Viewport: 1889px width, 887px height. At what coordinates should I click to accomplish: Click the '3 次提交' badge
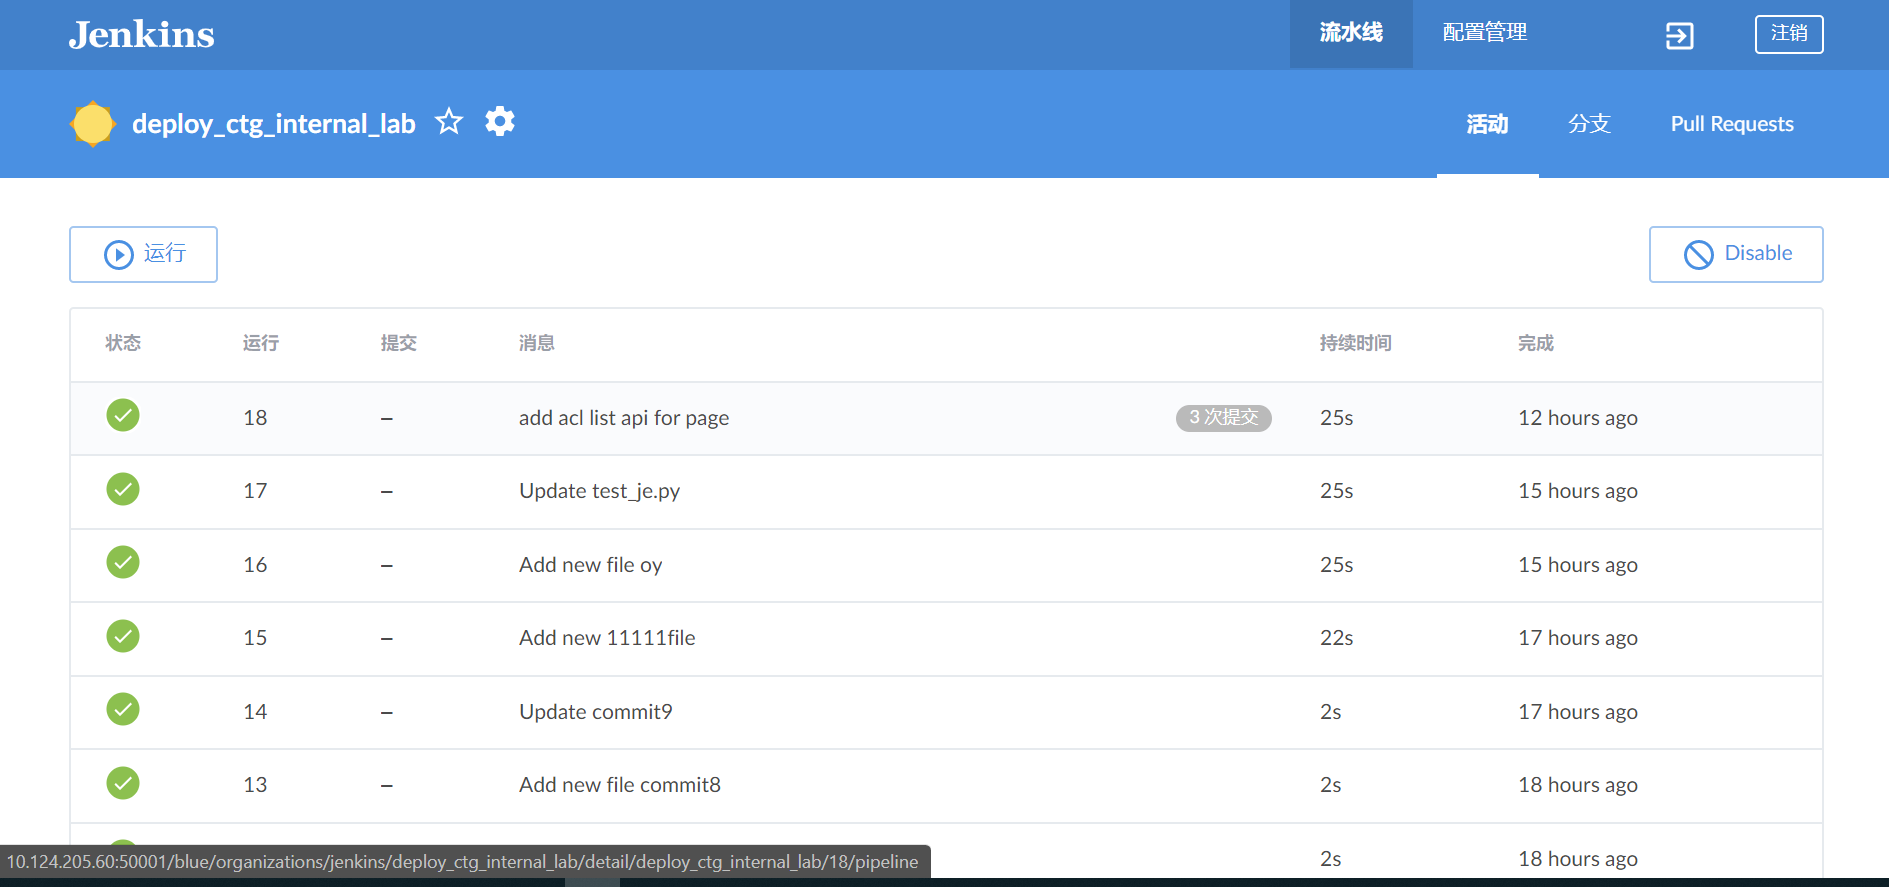point(1223,417)
